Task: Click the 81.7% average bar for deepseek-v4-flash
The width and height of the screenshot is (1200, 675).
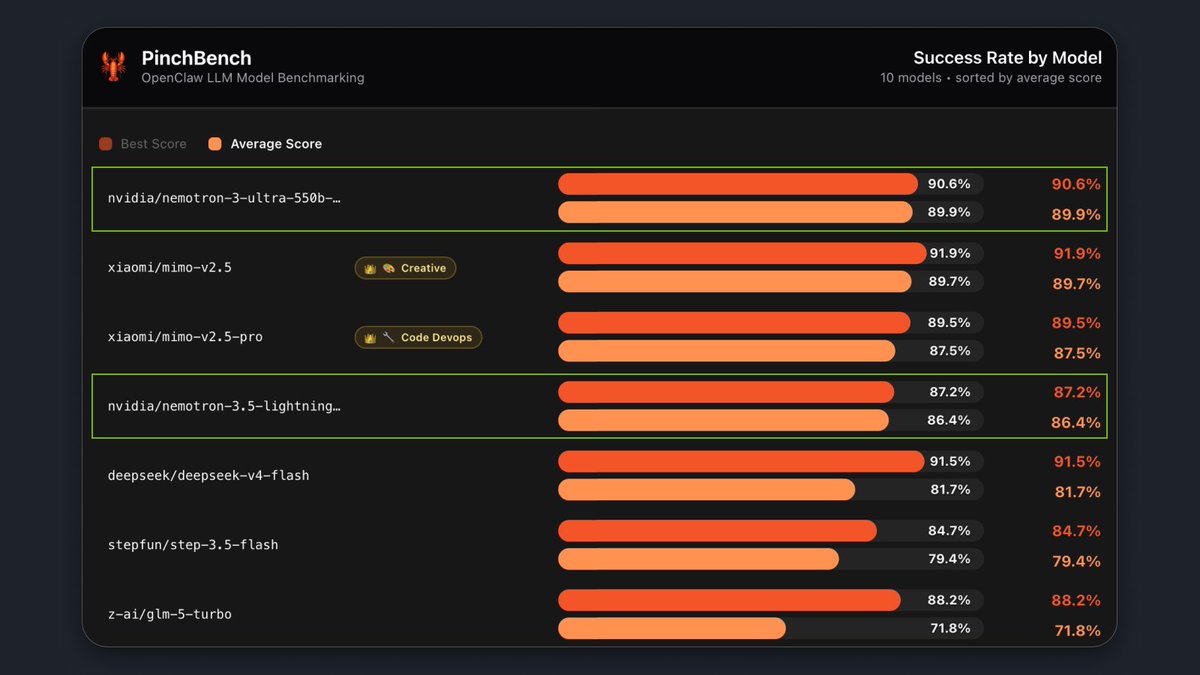Action: (707, 489)
